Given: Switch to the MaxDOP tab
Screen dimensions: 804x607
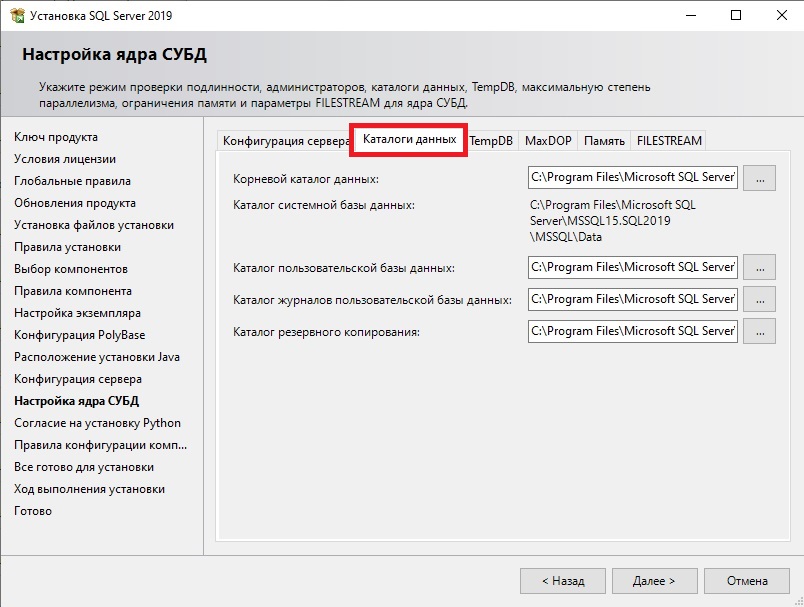Looking at the screenshot, I should tap(548, 140).
